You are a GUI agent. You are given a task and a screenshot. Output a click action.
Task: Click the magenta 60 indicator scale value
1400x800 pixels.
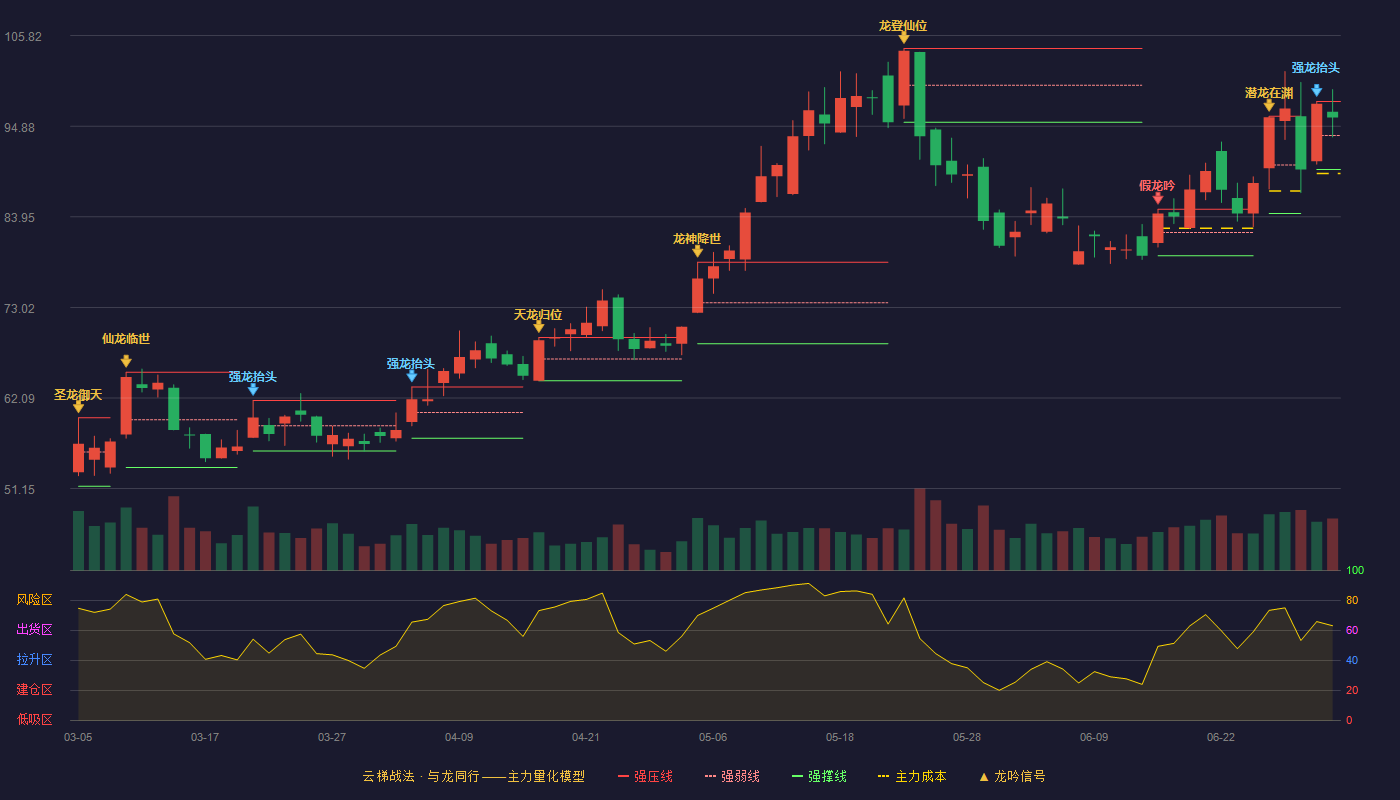click(x=1351, y=630)
